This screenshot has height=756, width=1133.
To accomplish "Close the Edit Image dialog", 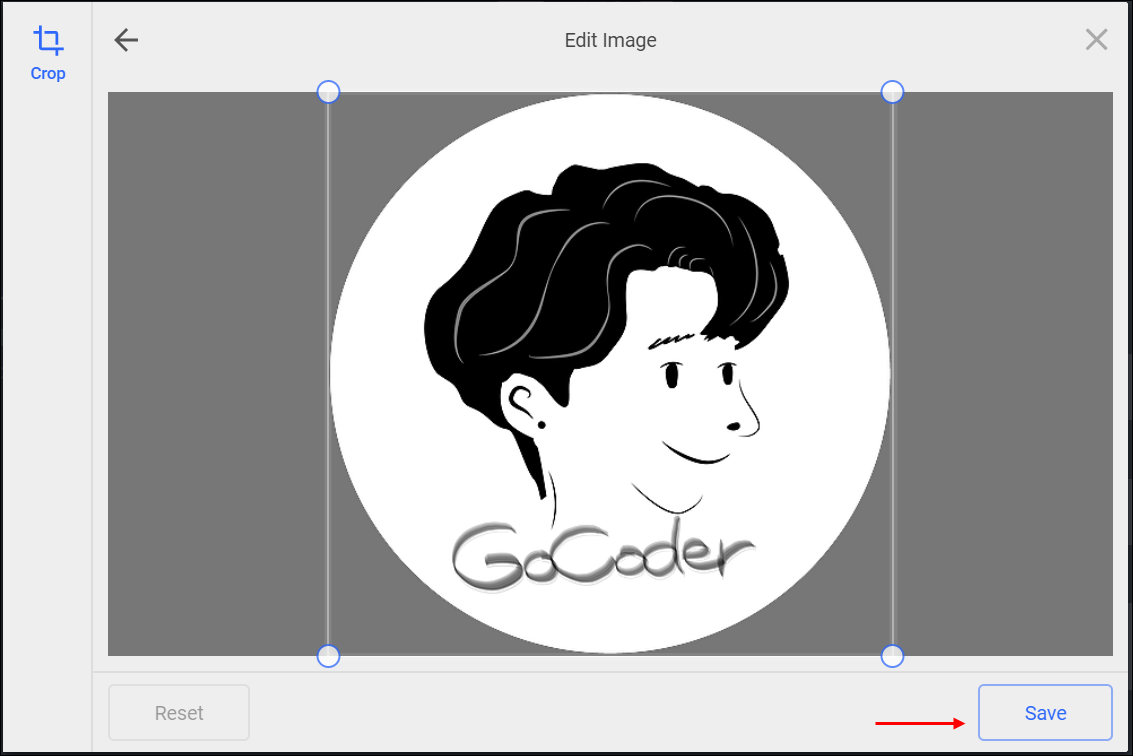I will click(1096, 40).
